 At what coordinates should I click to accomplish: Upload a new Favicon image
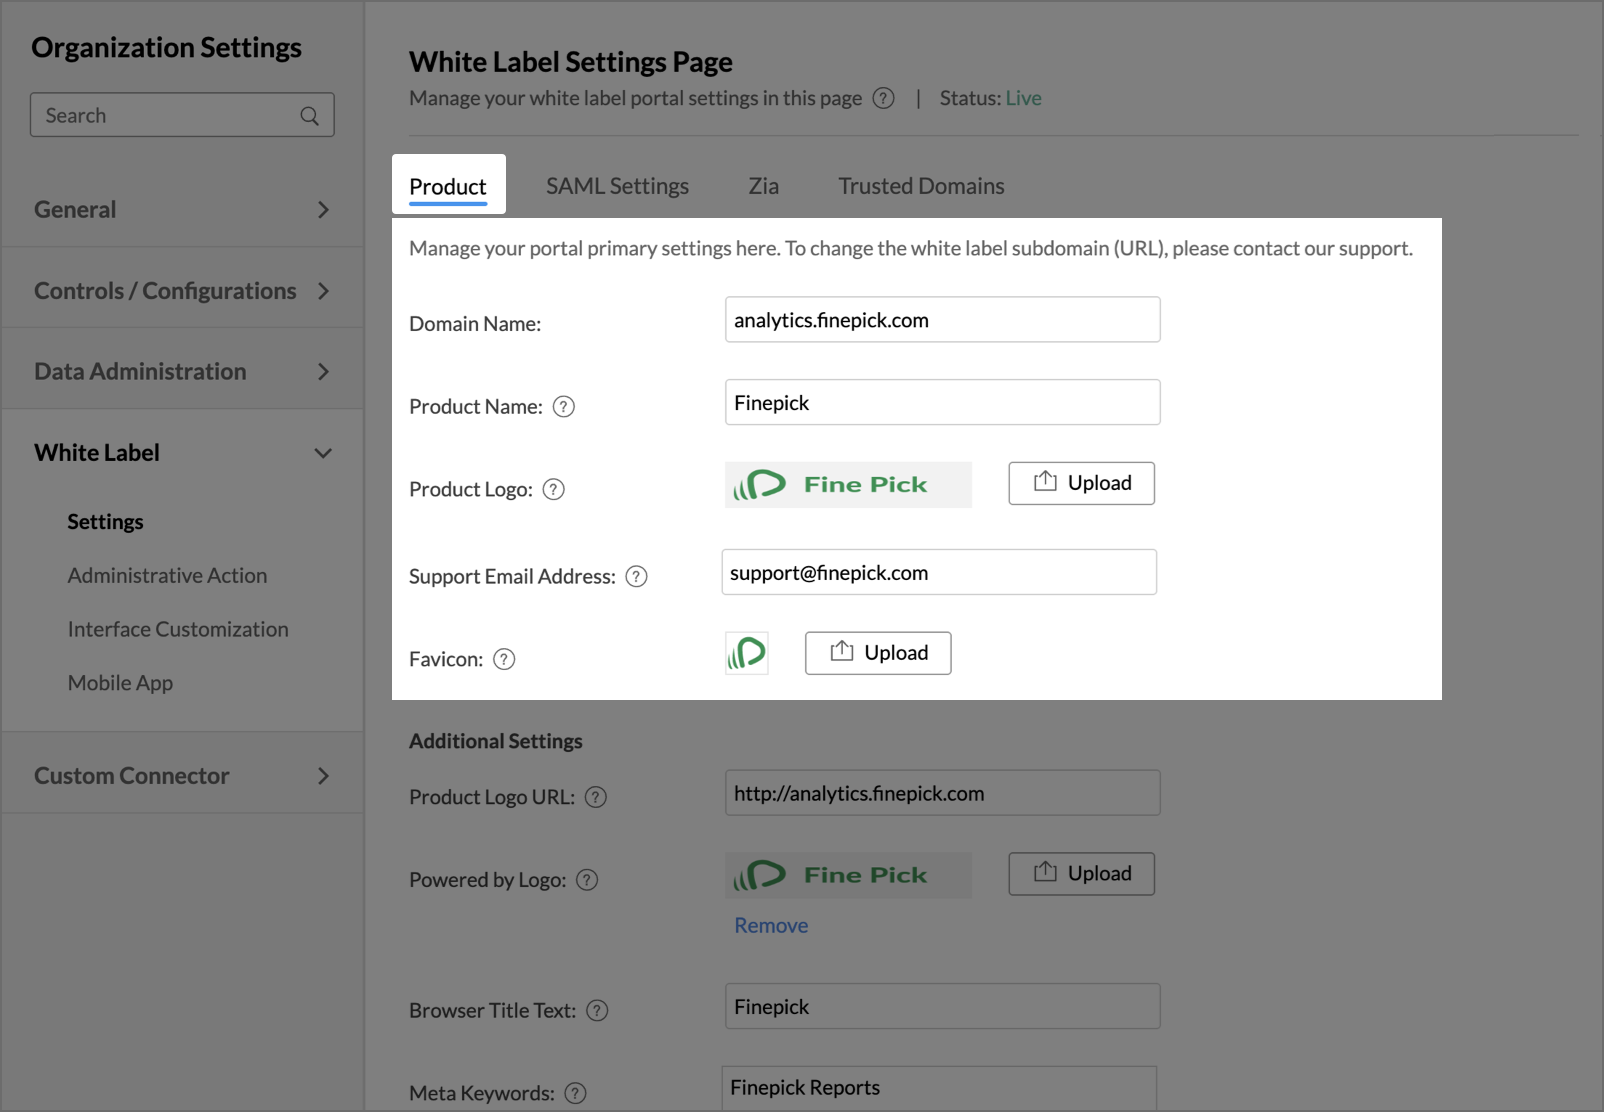click(878, 653)
